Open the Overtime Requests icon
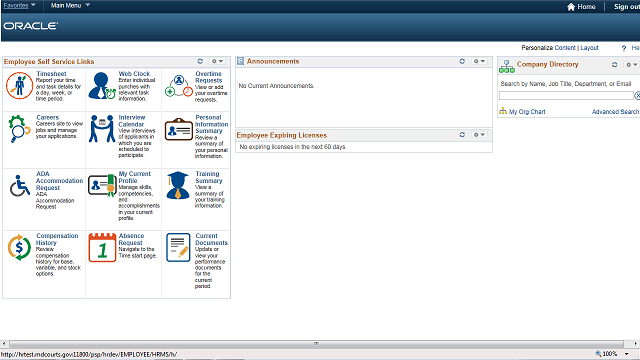 (x=179, y=86)
